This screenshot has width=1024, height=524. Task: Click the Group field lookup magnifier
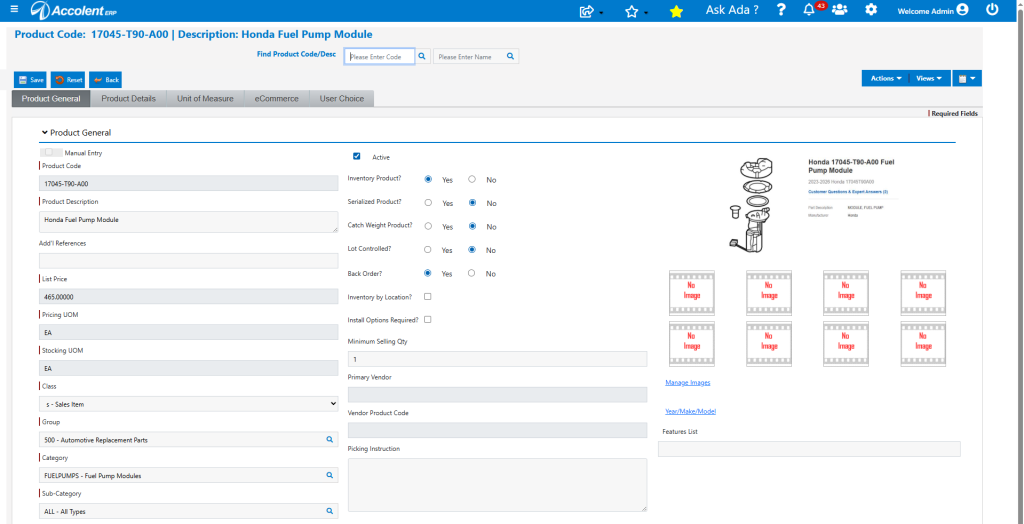[330, 440]
